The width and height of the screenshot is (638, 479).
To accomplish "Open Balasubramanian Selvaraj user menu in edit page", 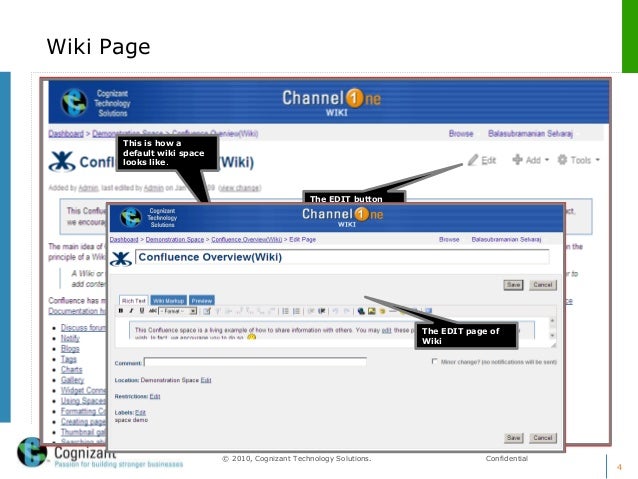I will tap(507, 240).
